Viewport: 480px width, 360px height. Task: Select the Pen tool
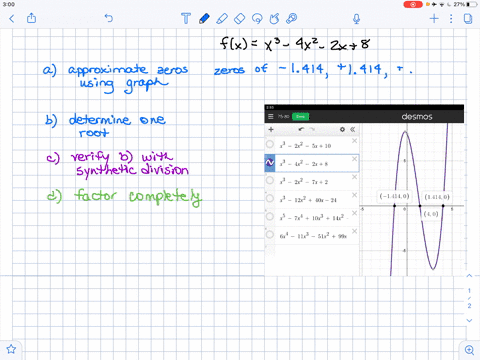click(x=204, y=18)
